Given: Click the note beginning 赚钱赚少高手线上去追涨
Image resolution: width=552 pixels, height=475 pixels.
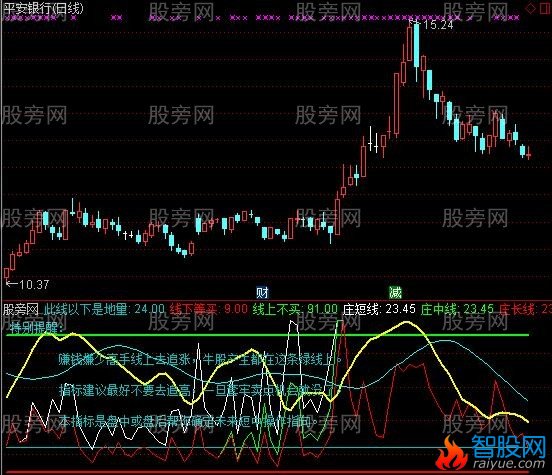Looking at the screenshot, I should (x=200, y=359).
